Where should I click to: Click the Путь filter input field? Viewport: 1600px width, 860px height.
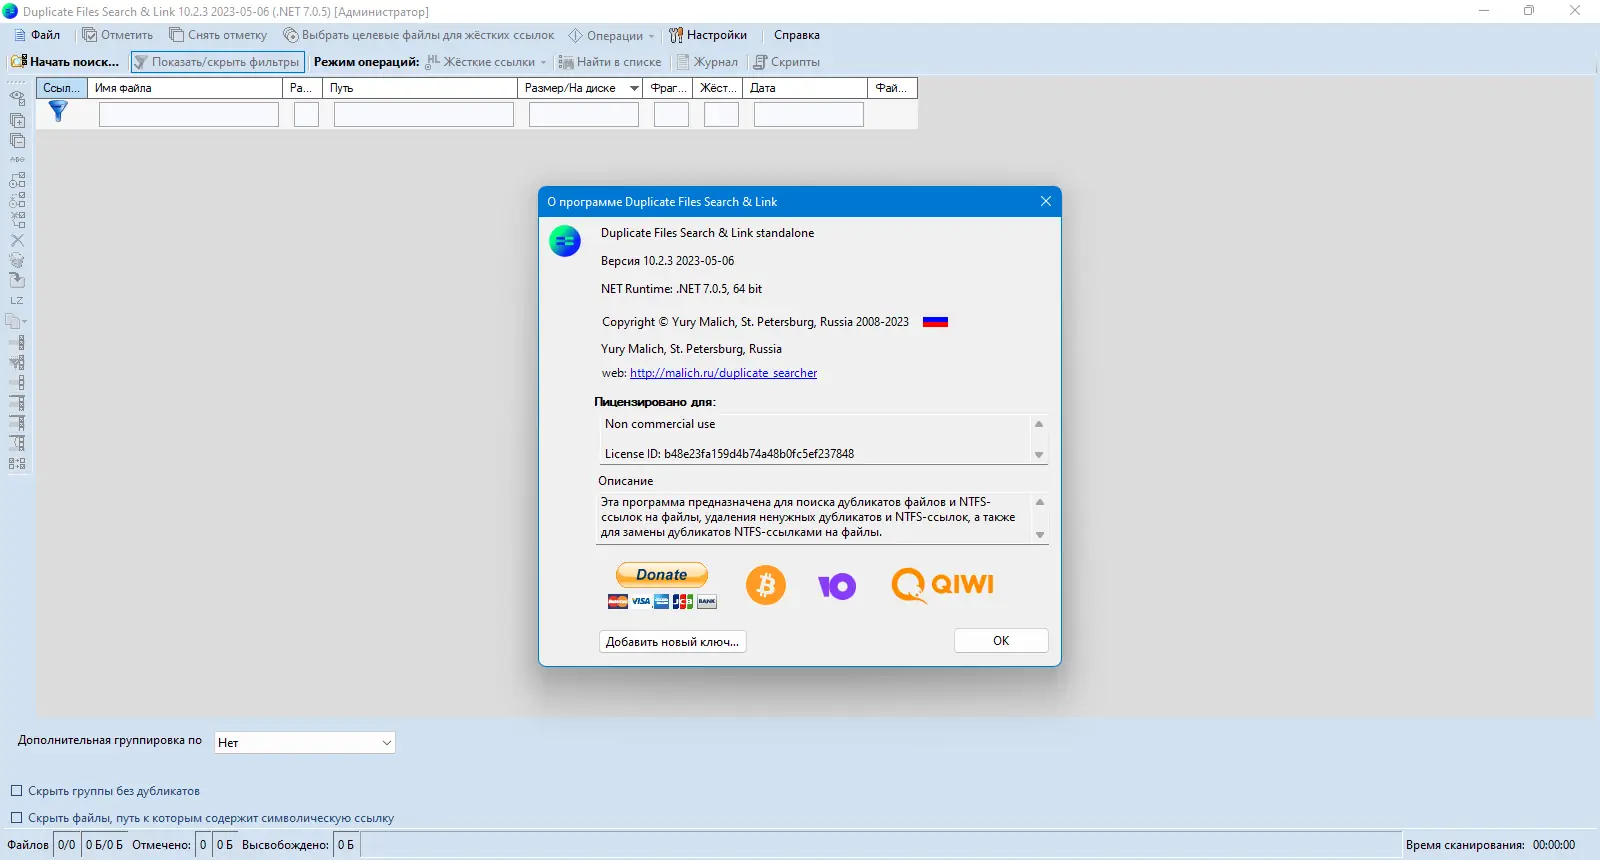(424, 114)
